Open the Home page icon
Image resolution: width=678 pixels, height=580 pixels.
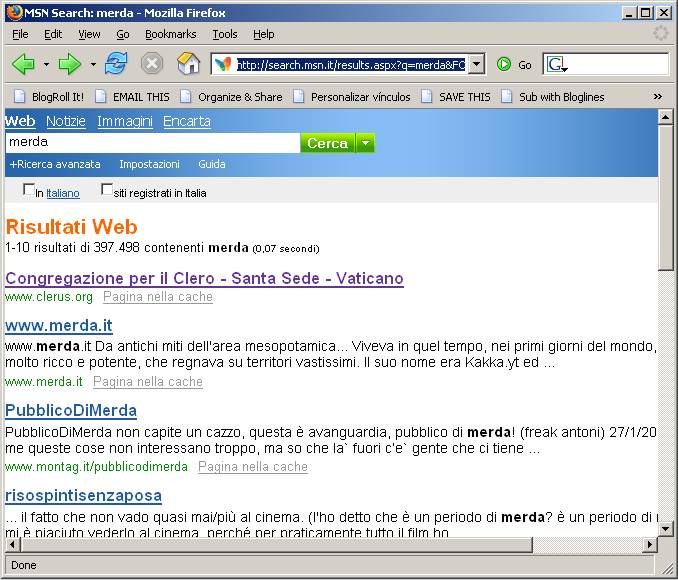188,64
